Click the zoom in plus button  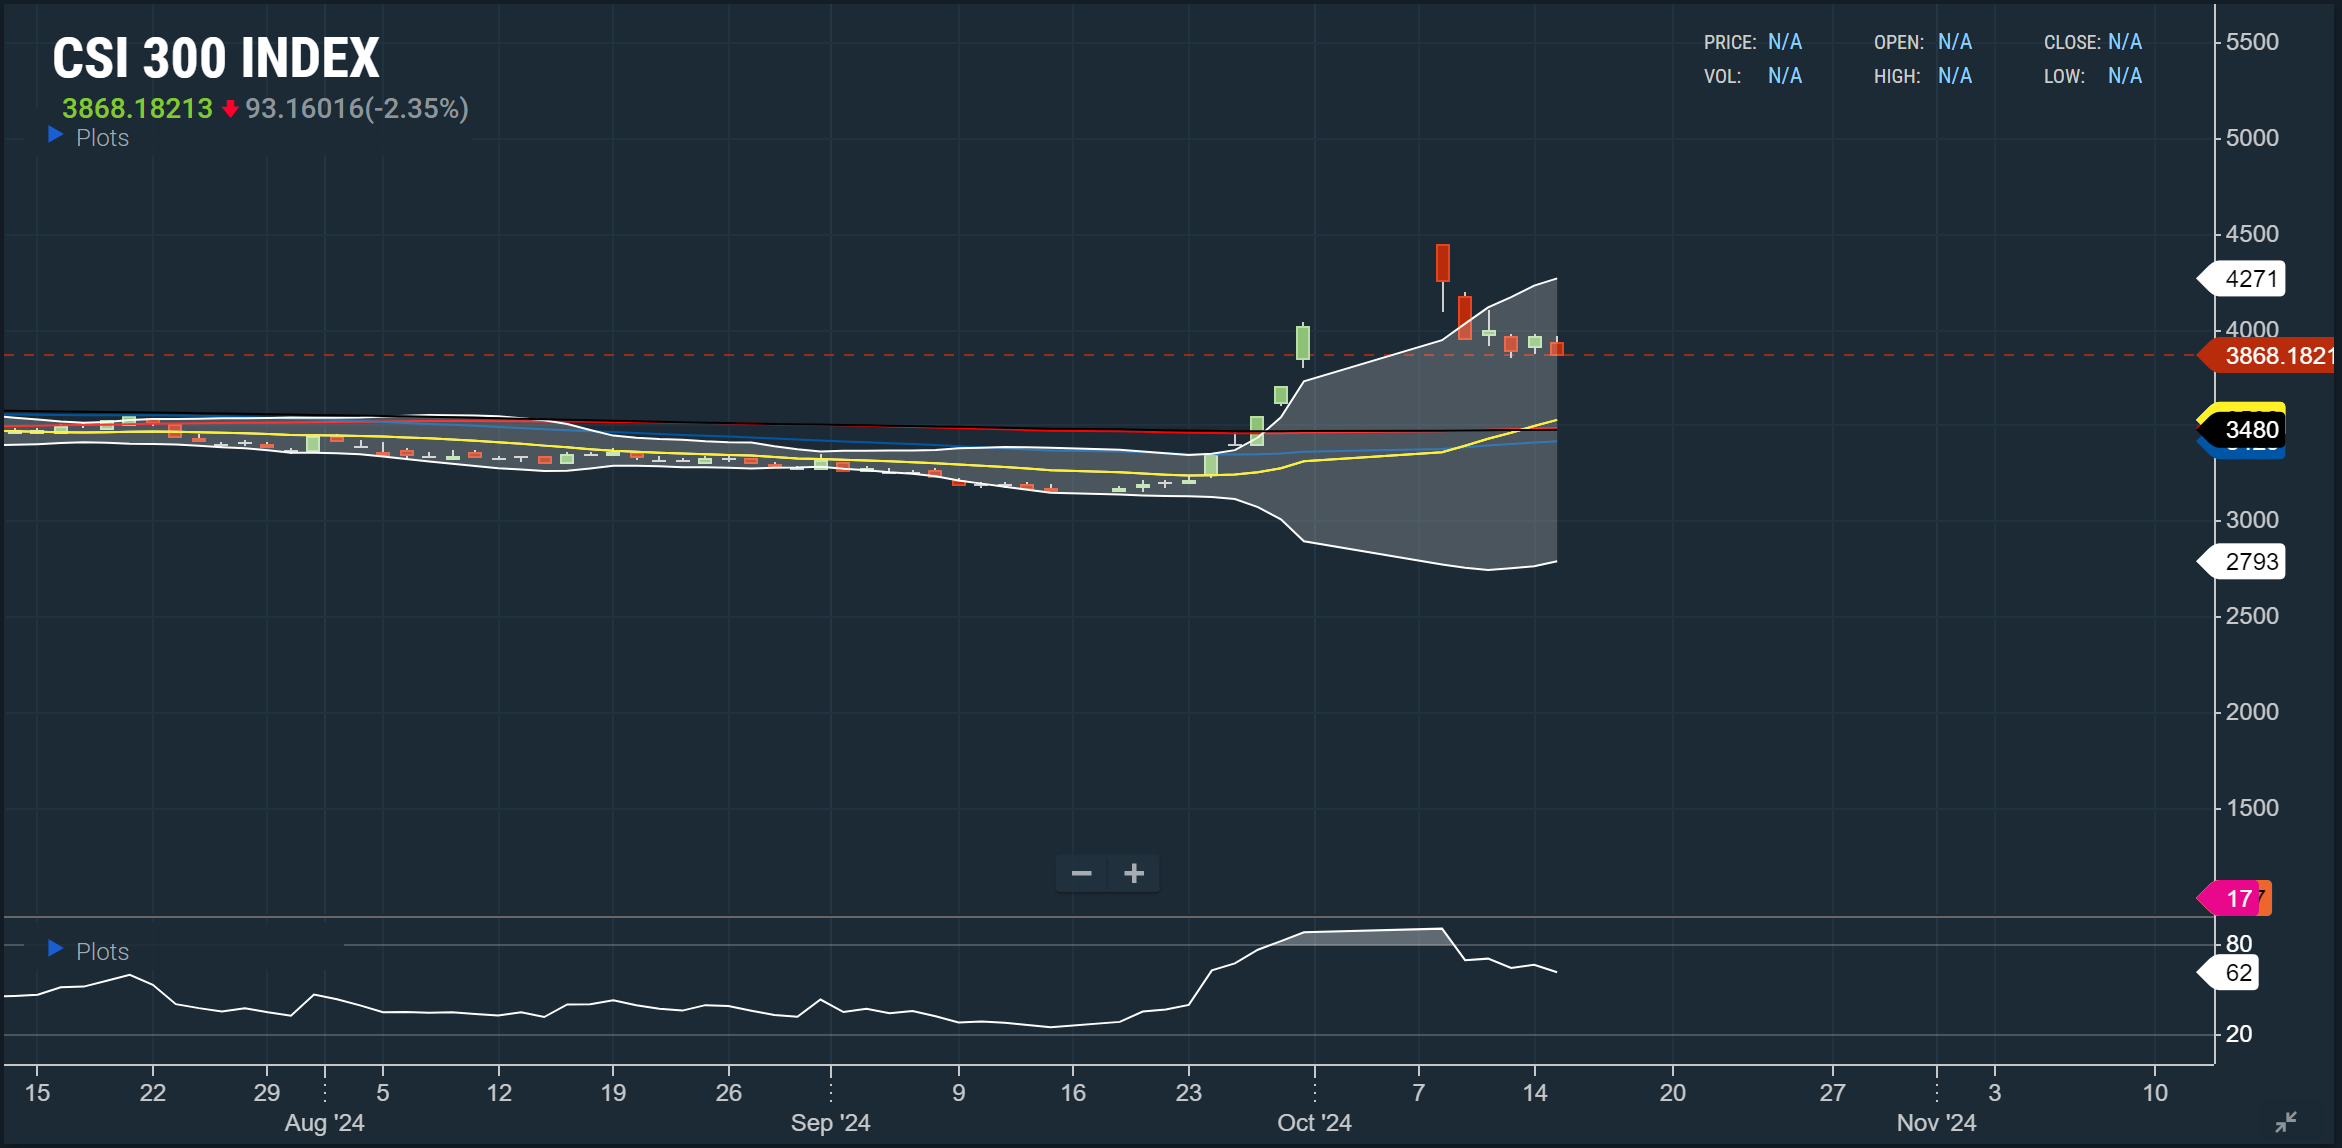pyautogui.click(x=1134, y=873)
